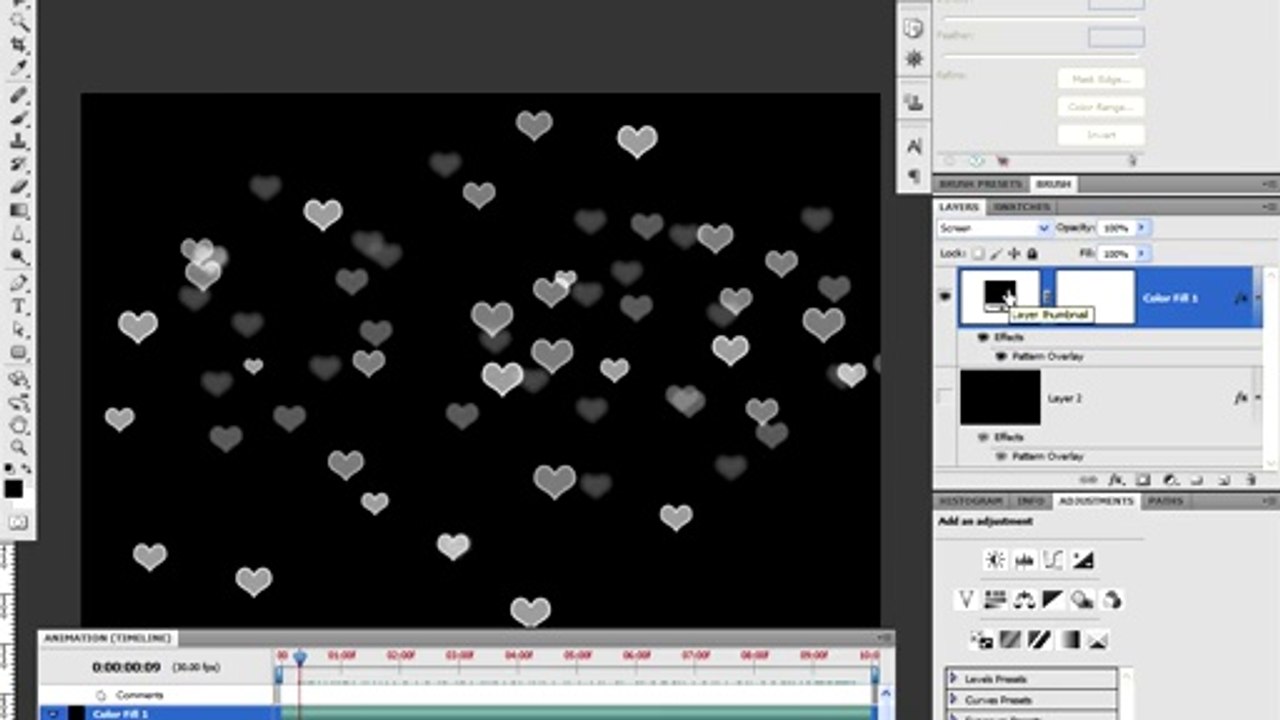Screen dimensions: 1280x720
Task: Select the Dodge tool
Action: coord(19,257)
